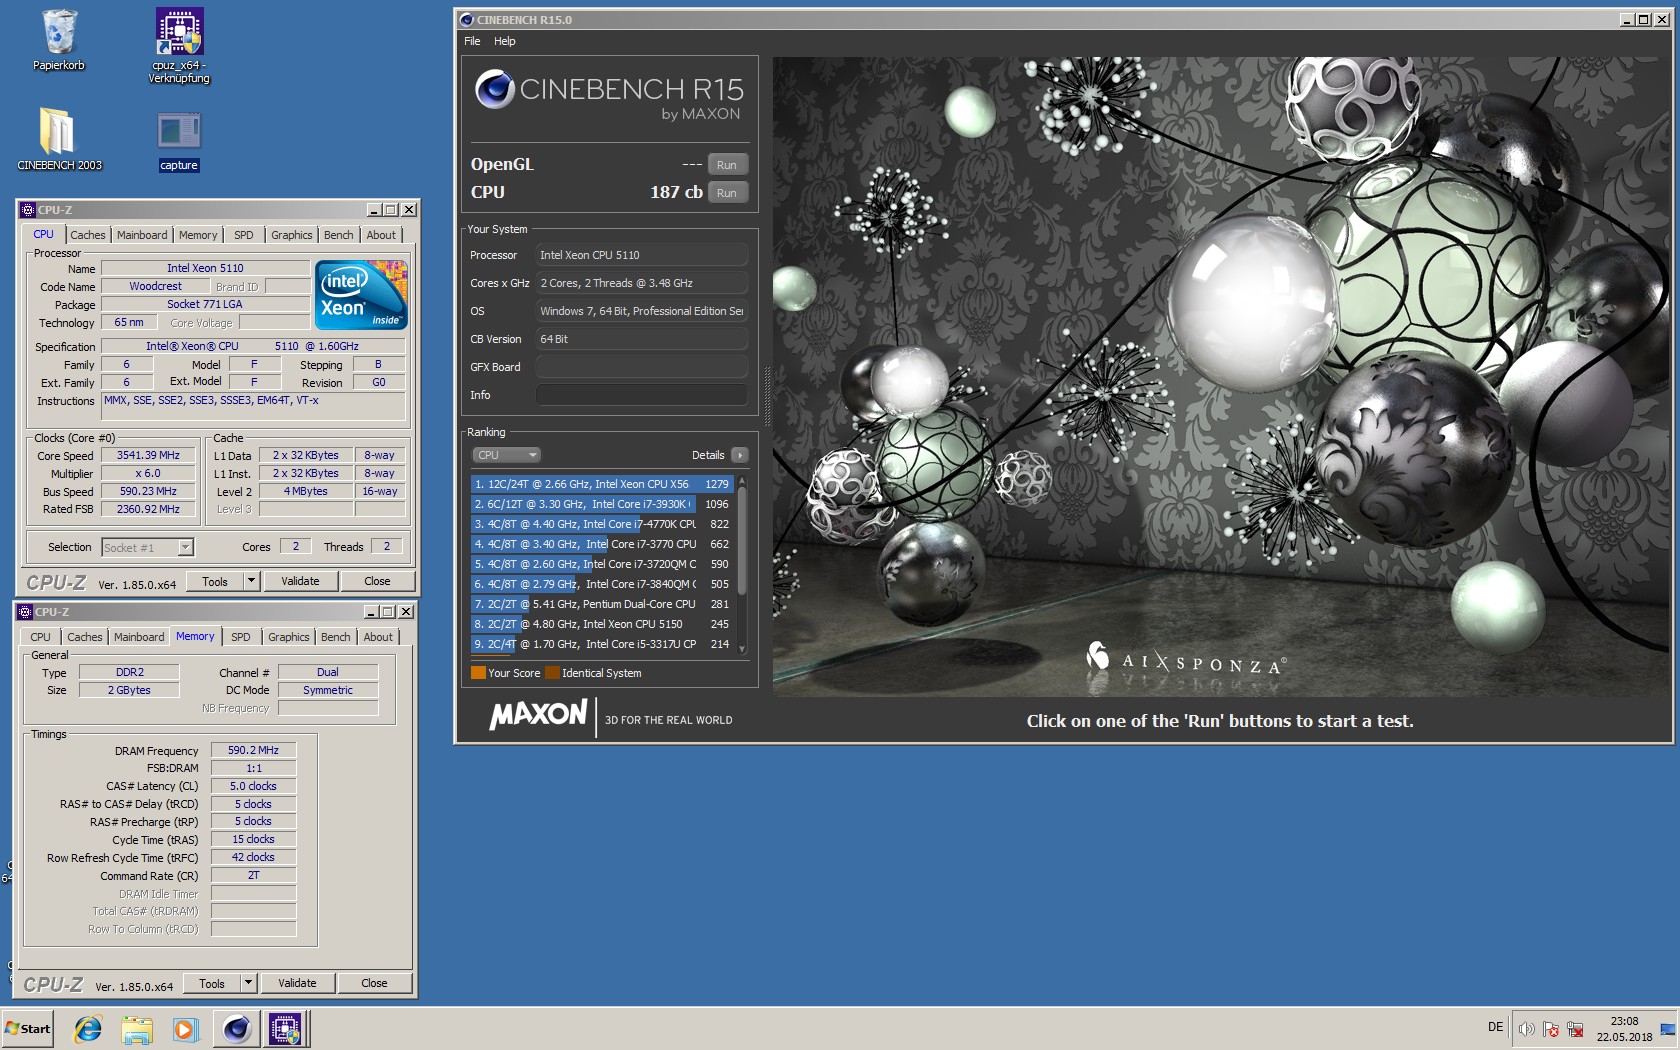Open the CINEBENCH 2003 desktop folder
The height and width of the screenshot is (1050, 1680).
coord(59,139)
